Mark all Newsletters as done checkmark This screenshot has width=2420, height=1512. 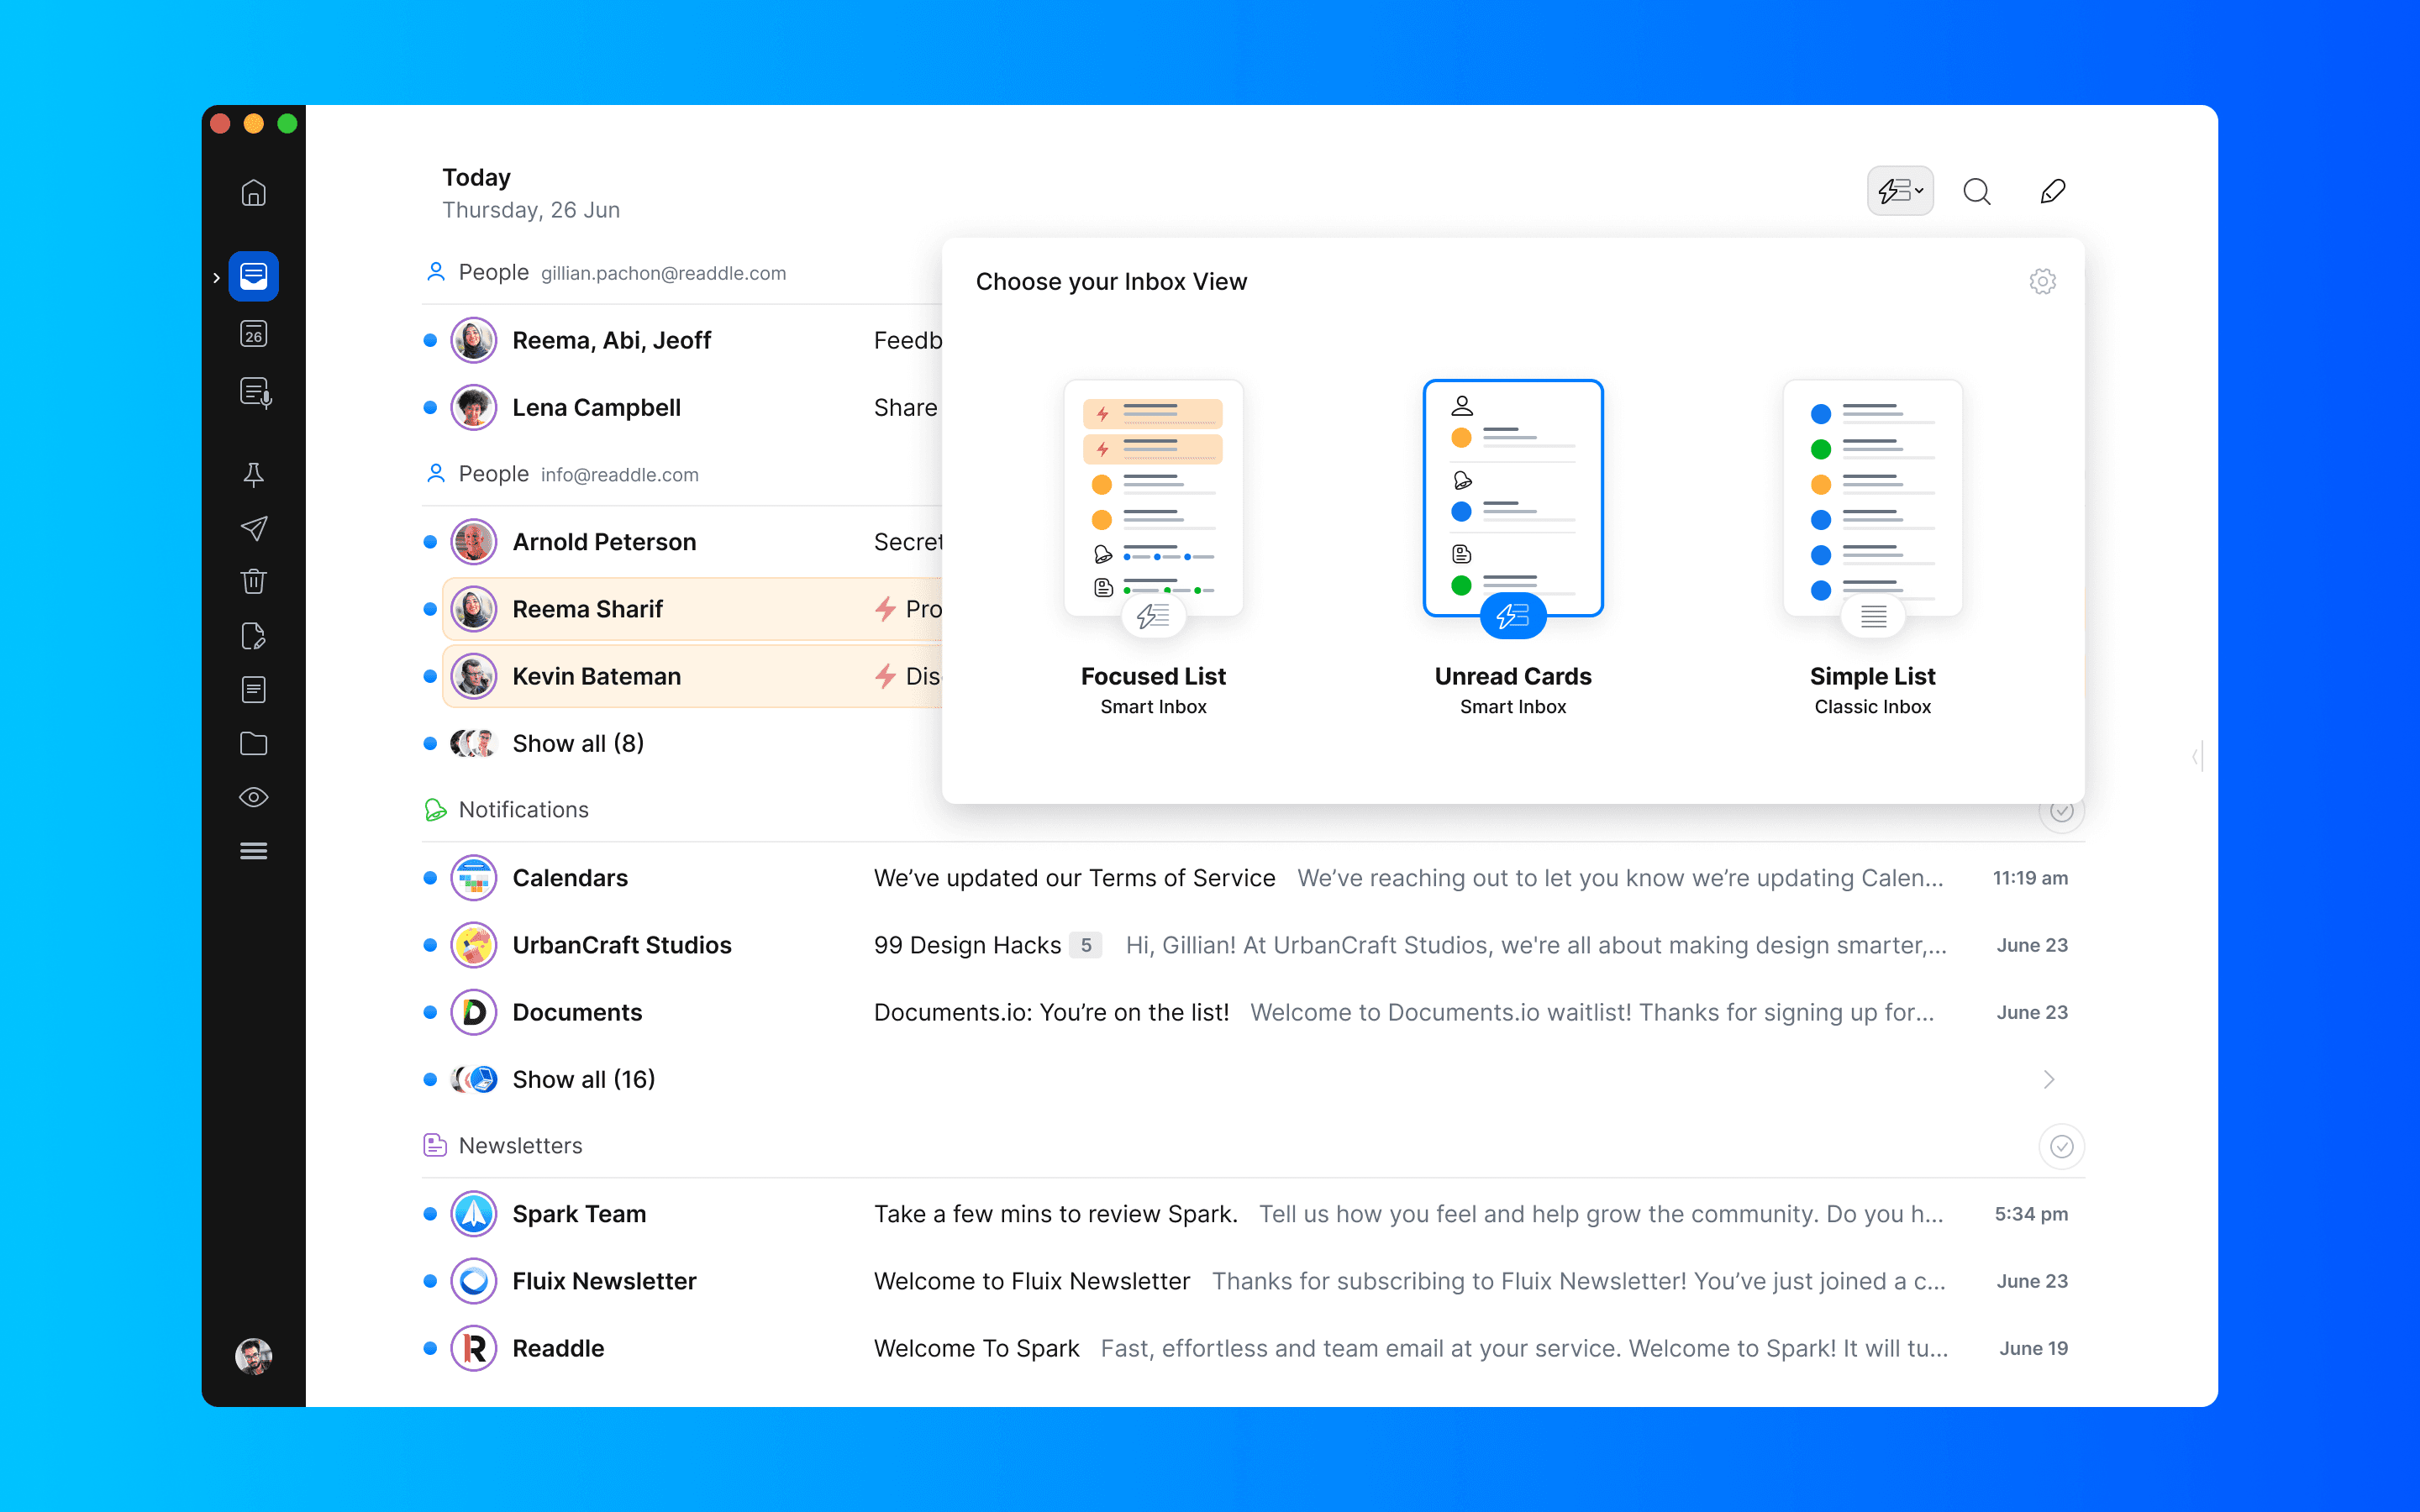2061,1146
